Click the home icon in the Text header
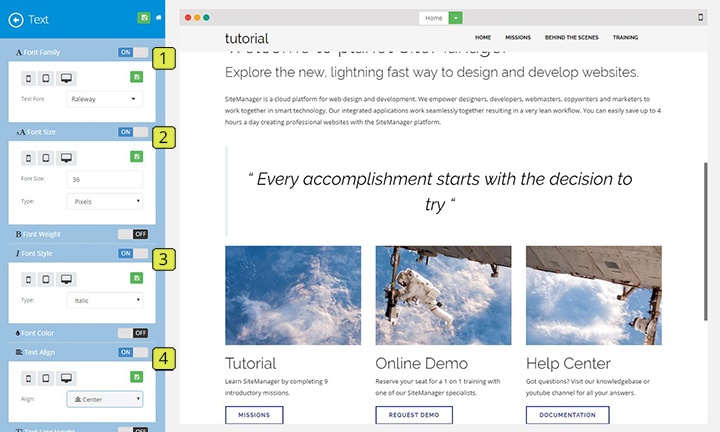This screenshot has height=432, width=720. pyautogui.click(x=158, y=18)
